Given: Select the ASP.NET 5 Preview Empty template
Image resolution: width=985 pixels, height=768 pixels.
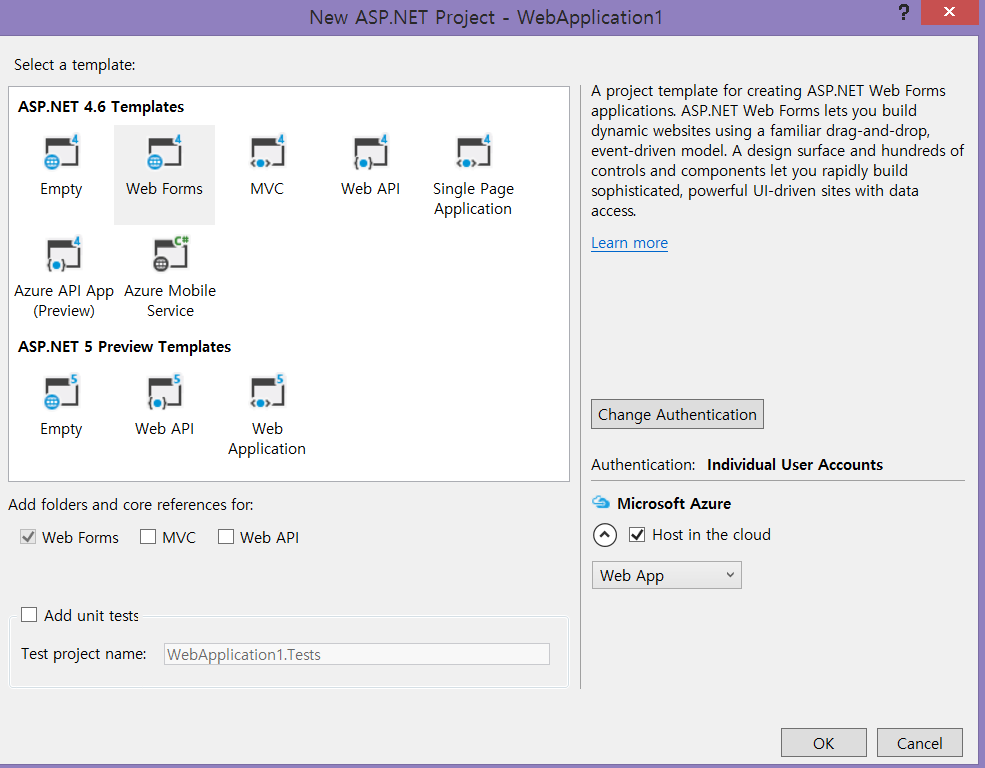Looking at the screenshot, I should point(61,394).
